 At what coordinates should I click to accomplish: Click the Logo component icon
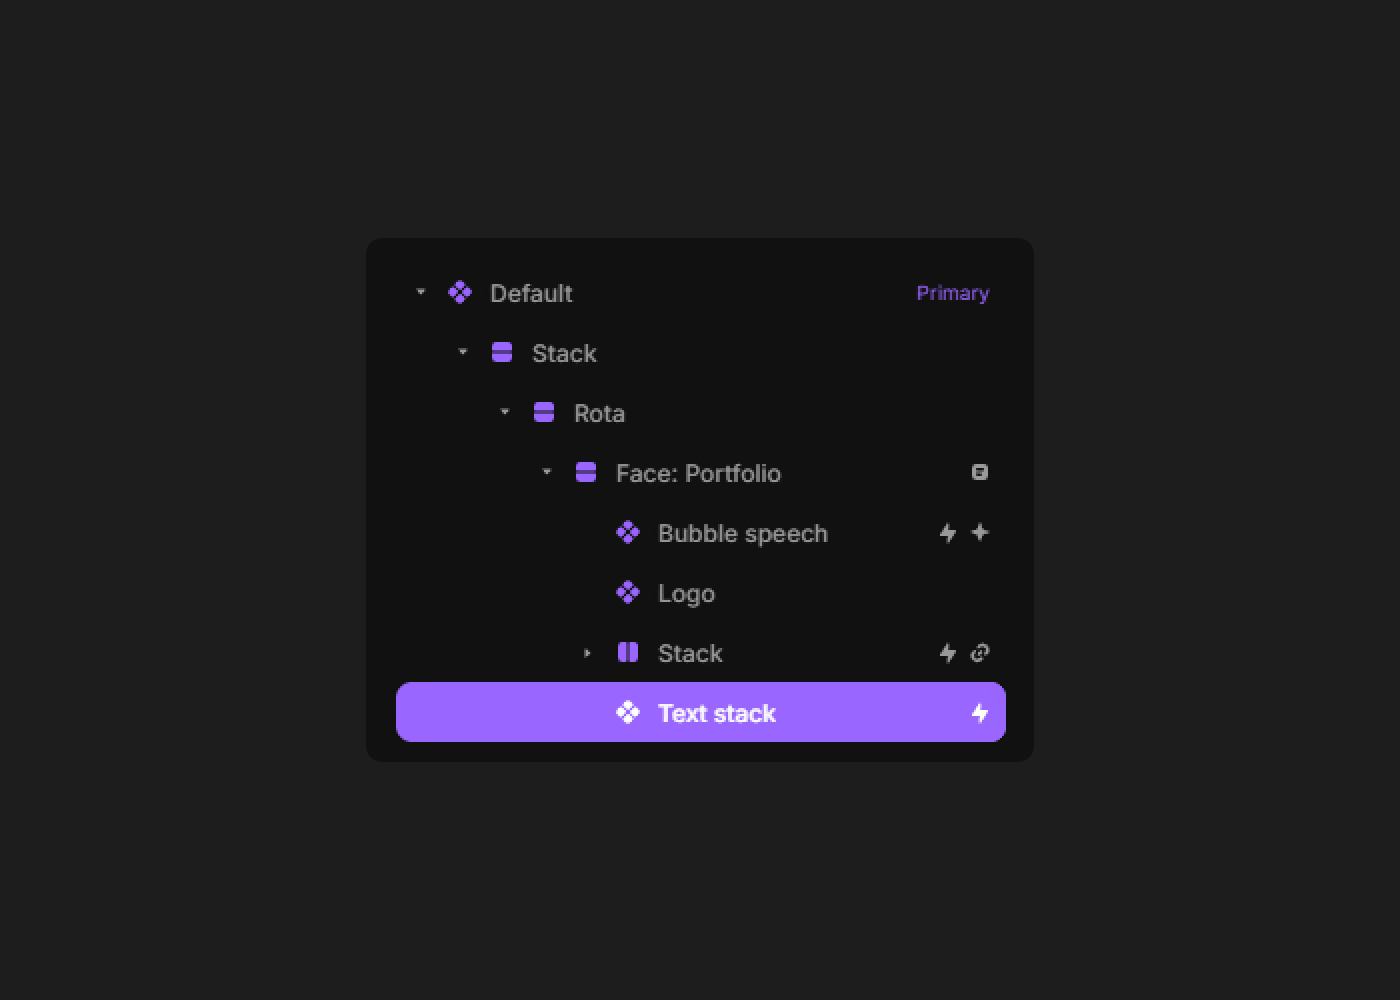click(628, 593)
